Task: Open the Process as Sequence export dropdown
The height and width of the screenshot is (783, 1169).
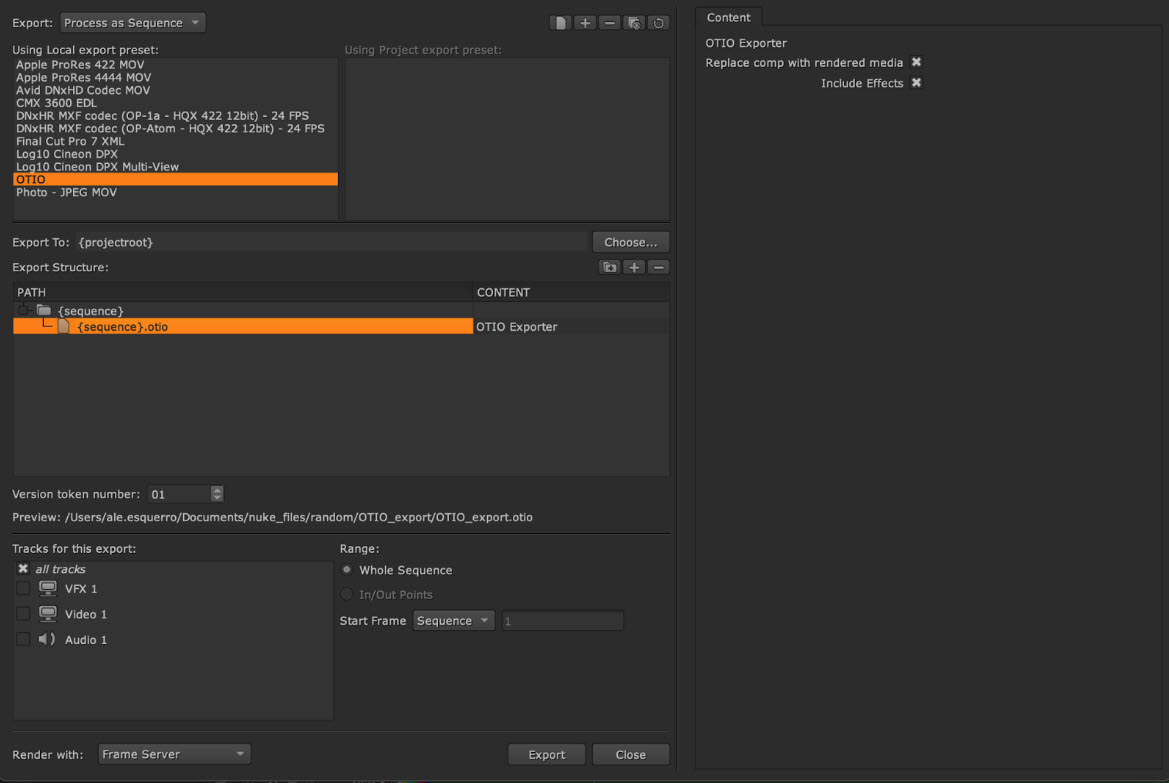Action: pos(132,22)
